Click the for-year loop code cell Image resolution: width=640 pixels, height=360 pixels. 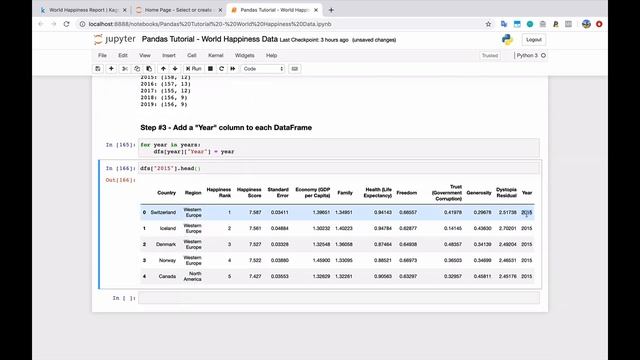pyautogui.click(x=339, y=148)
